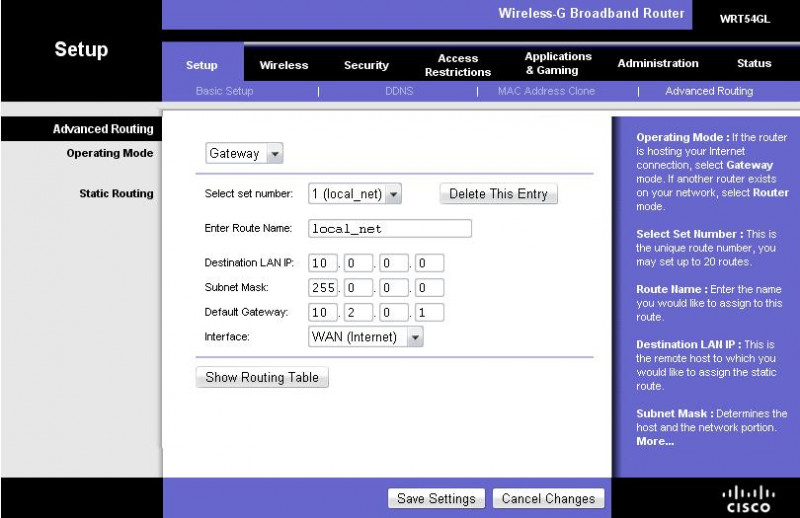Screen dimensions: 800x518
Task: Switch to the Setup tab
Action: (x=202, y=65)
